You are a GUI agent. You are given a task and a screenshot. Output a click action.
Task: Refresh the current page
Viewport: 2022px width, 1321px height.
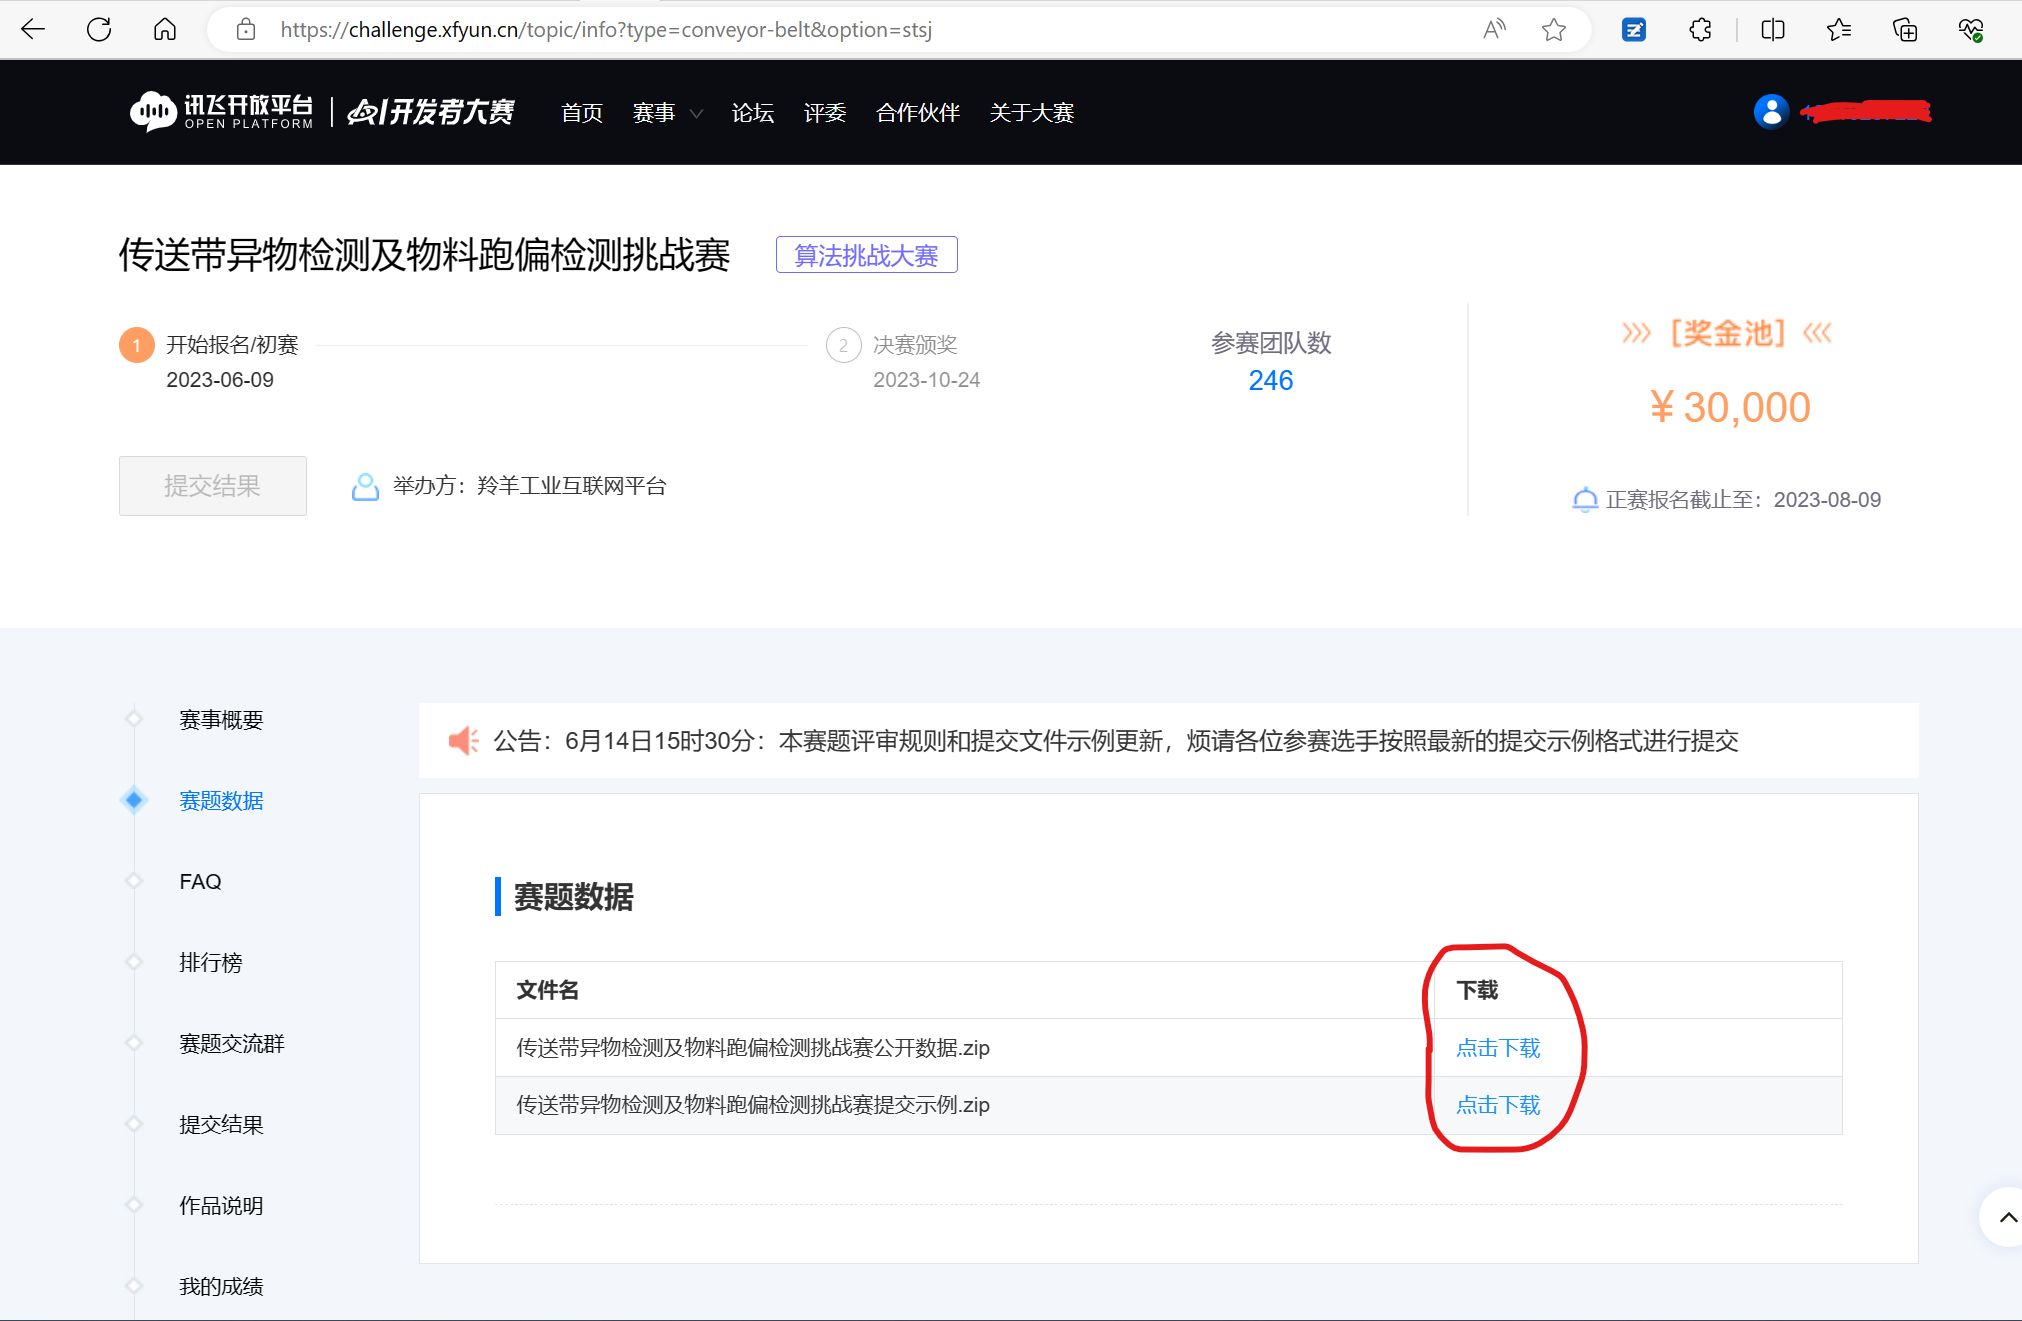point(99,29)
